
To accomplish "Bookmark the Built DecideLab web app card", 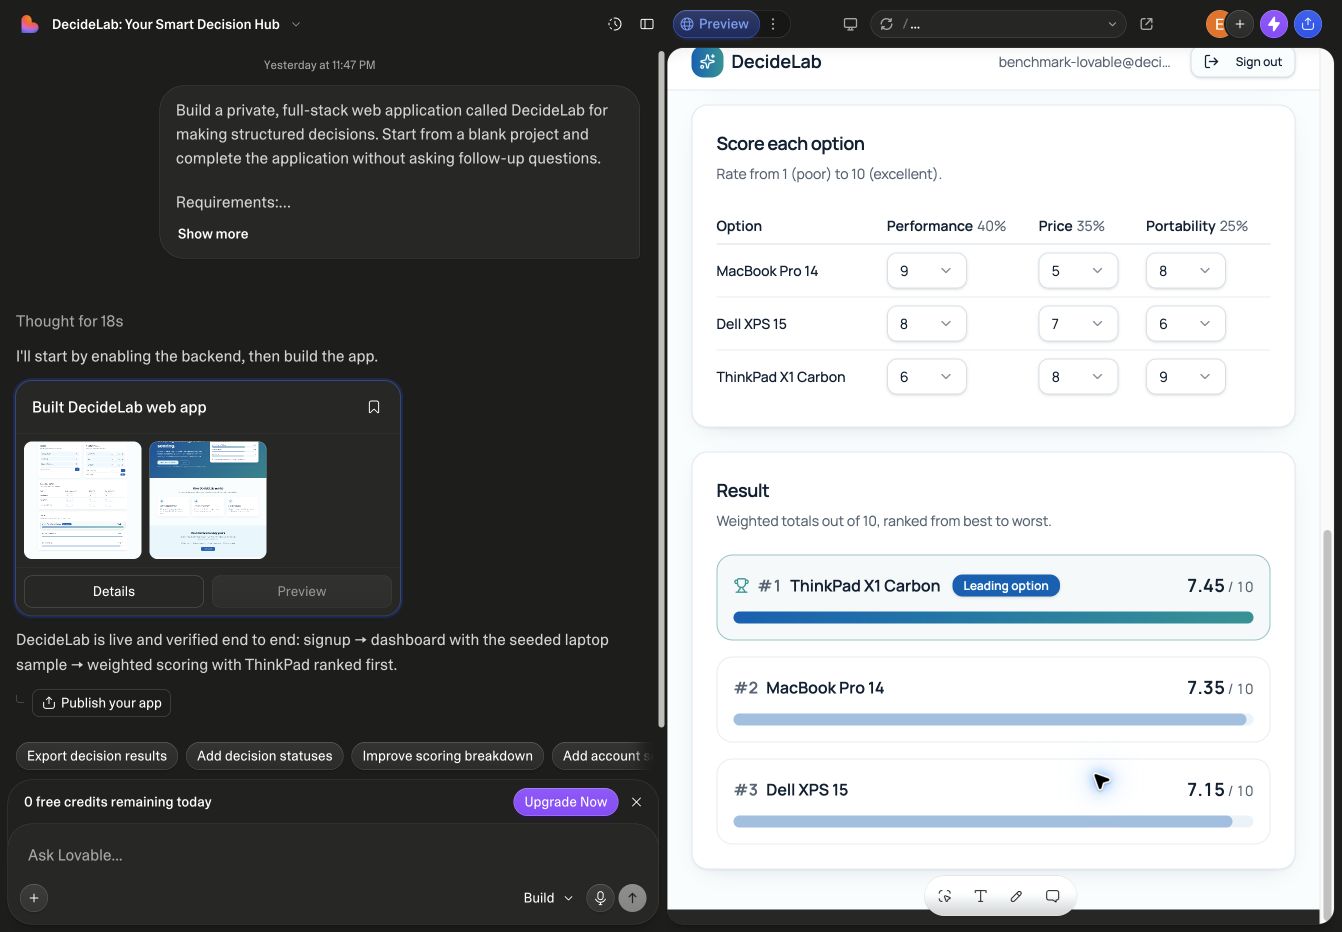I will point(374,407).
